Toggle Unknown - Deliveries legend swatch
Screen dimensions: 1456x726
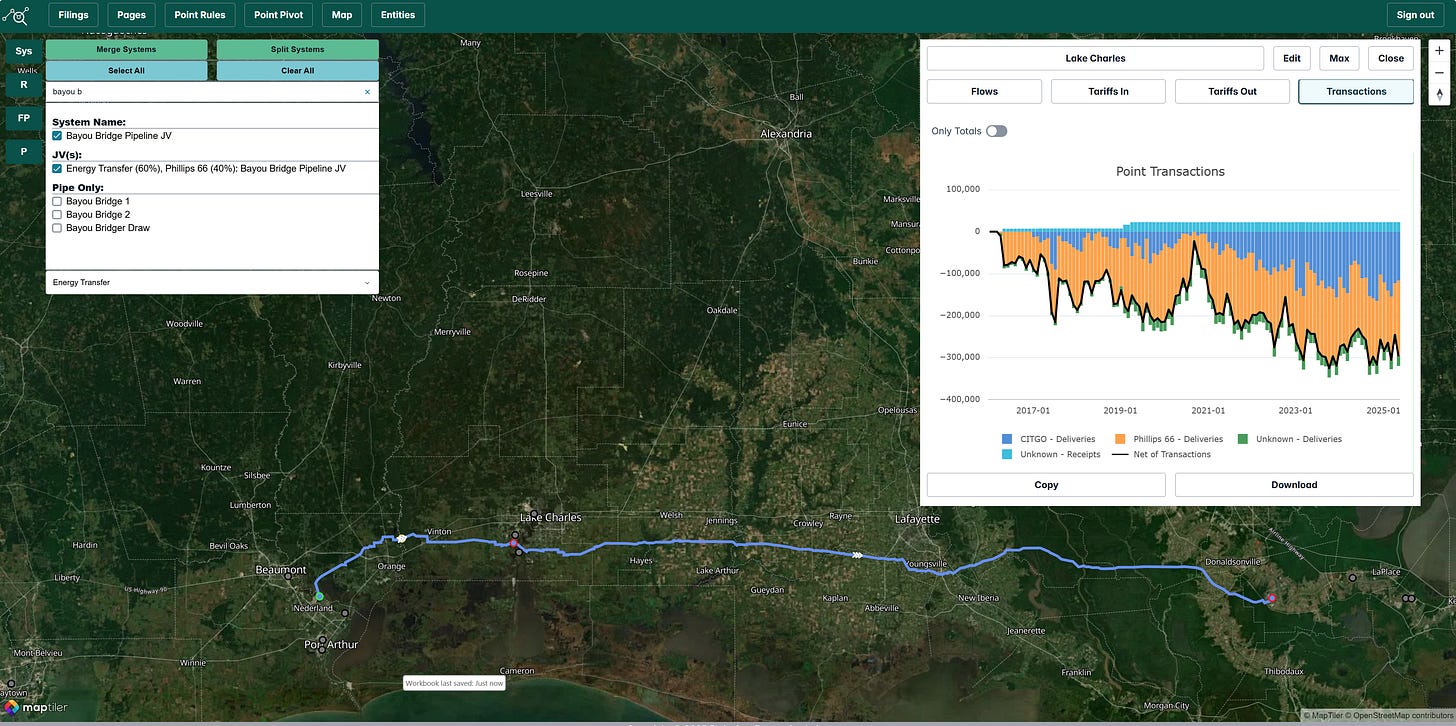(1243, 439)
